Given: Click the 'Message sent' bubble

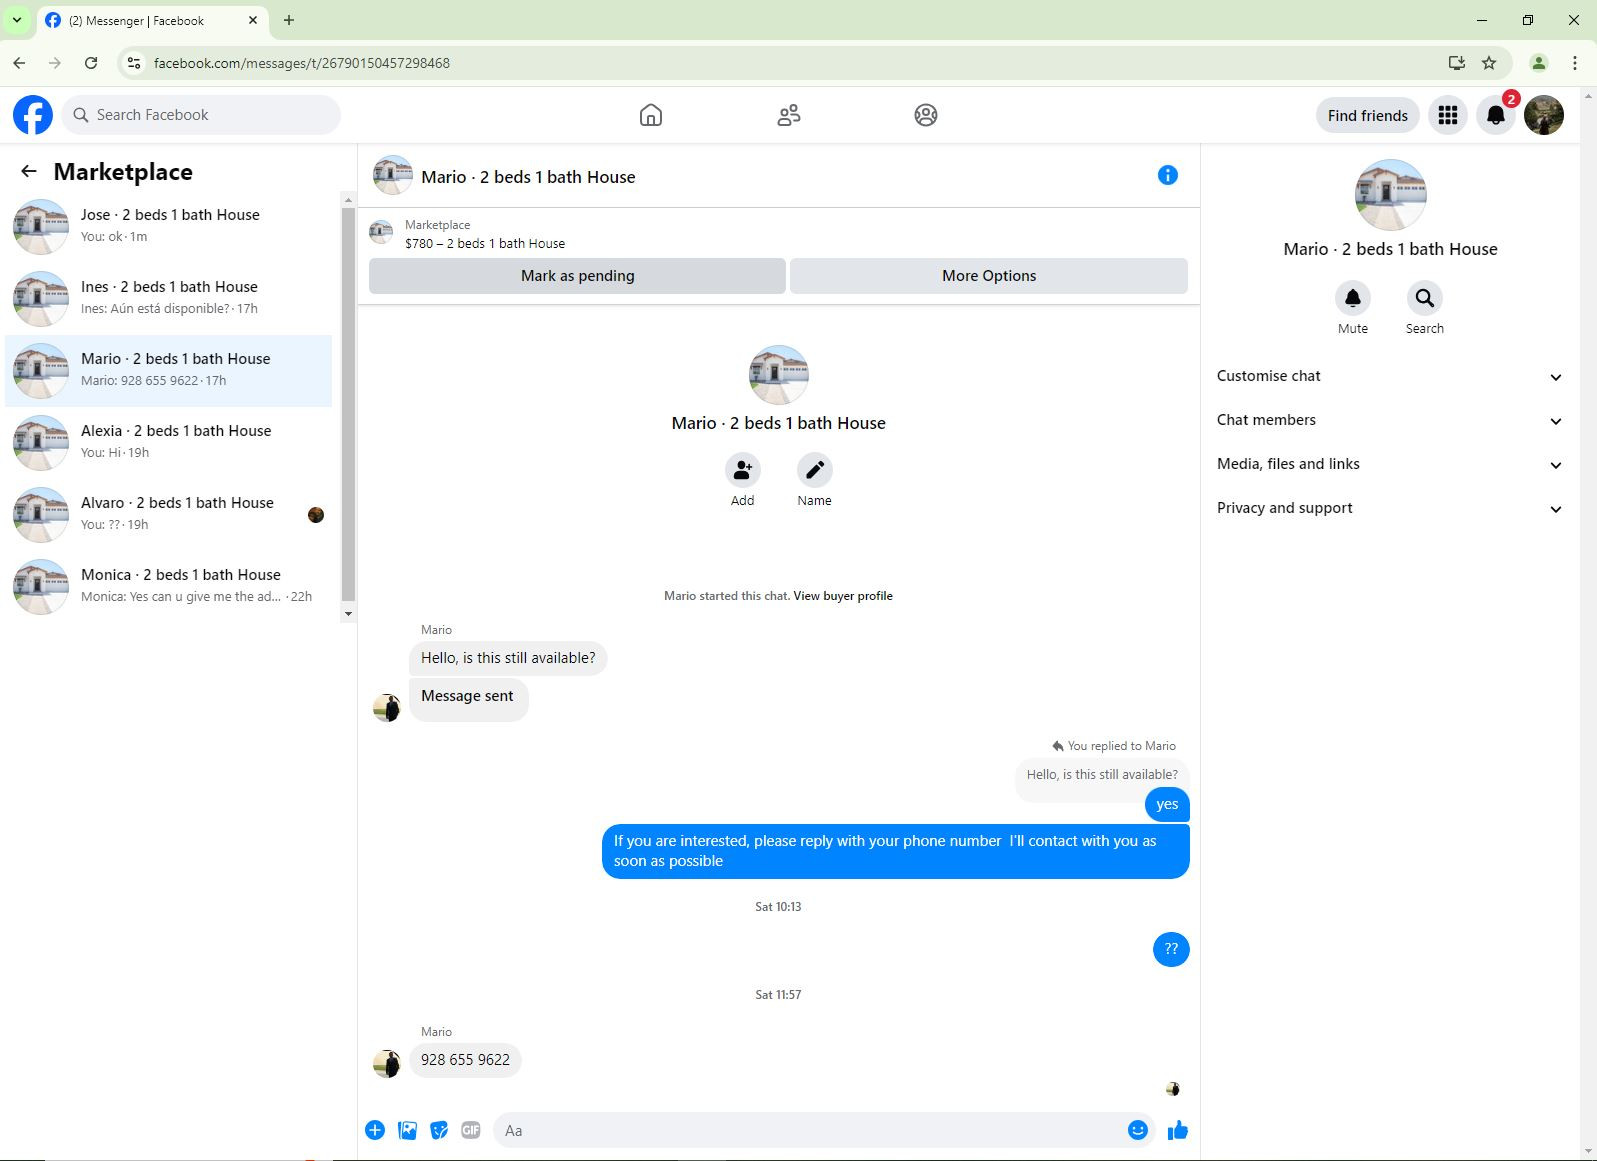Looking at the screenshot, I should 468,698.
